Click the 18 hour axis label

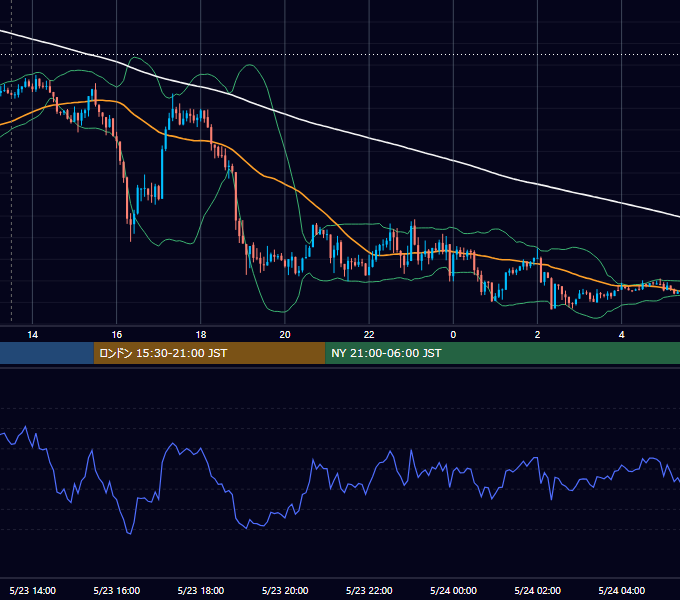[x=201, y=335]
